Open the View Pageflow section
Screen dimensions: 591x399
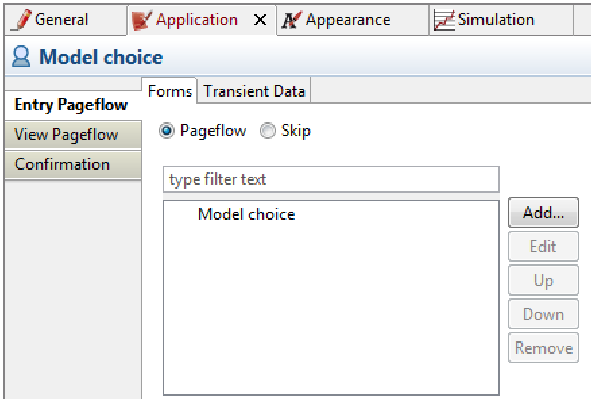(x=73, y=135)
